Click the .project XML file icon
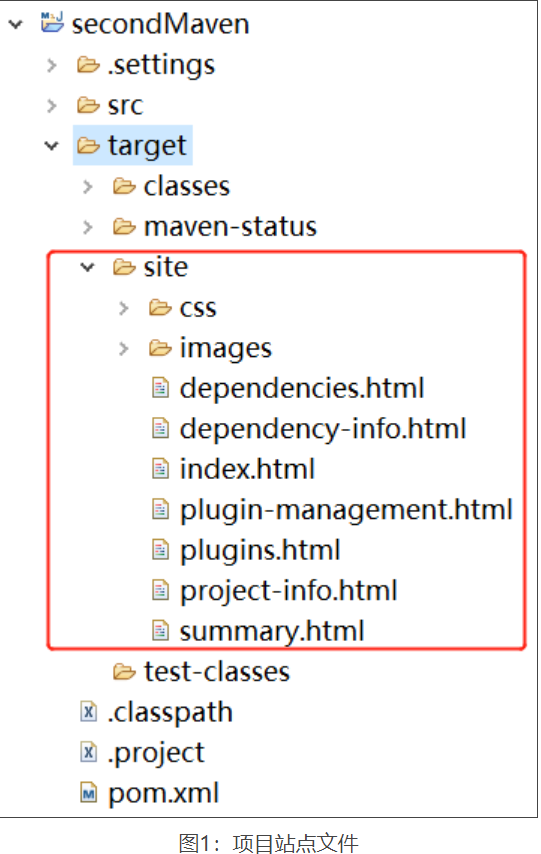Screen dimensions: 541x854 (88, 752)
